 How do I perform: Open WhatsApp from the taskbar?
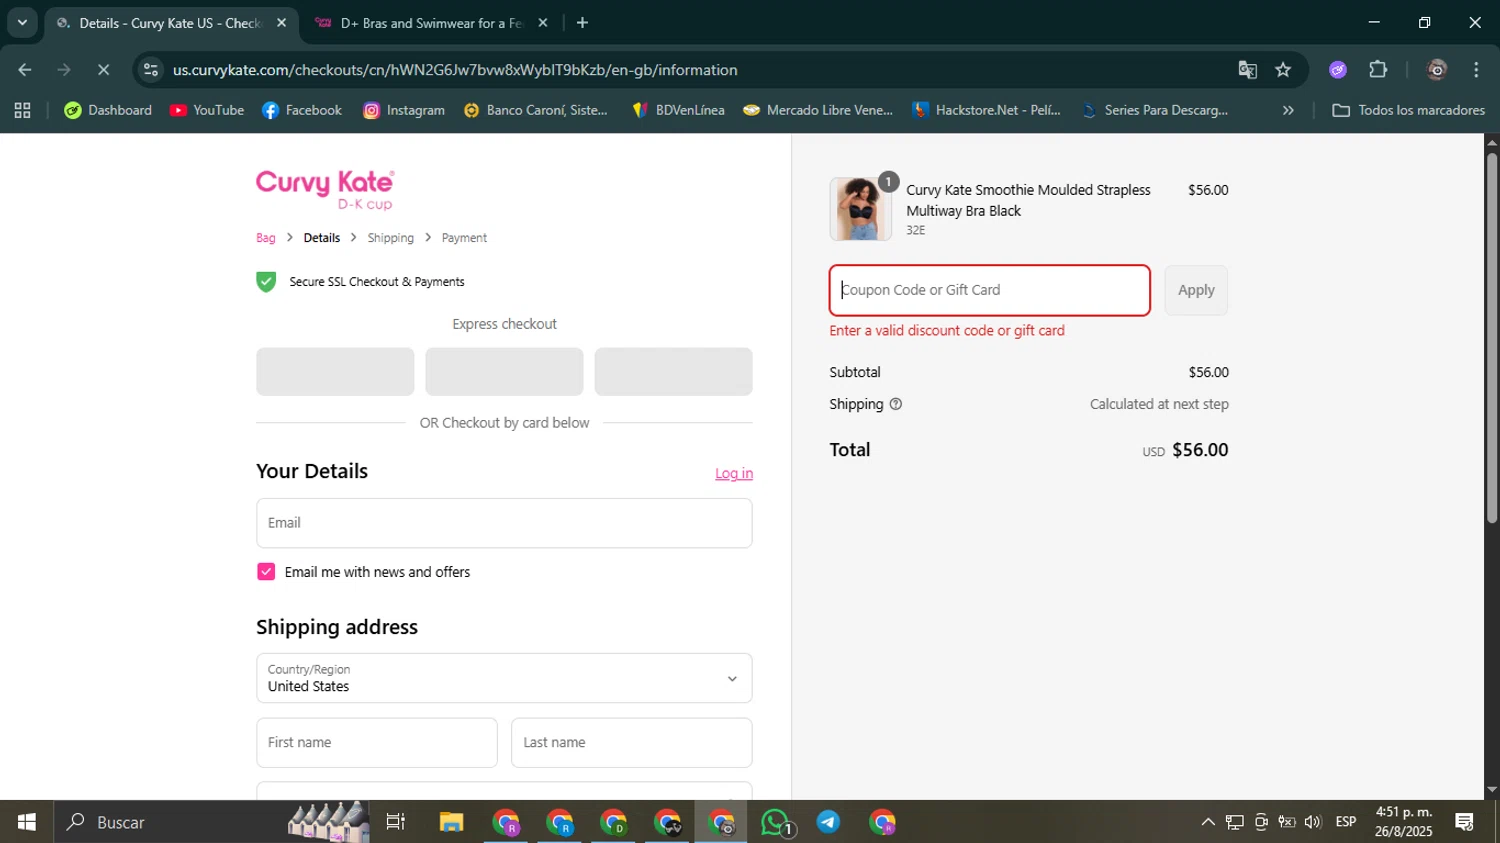point(776,822)
